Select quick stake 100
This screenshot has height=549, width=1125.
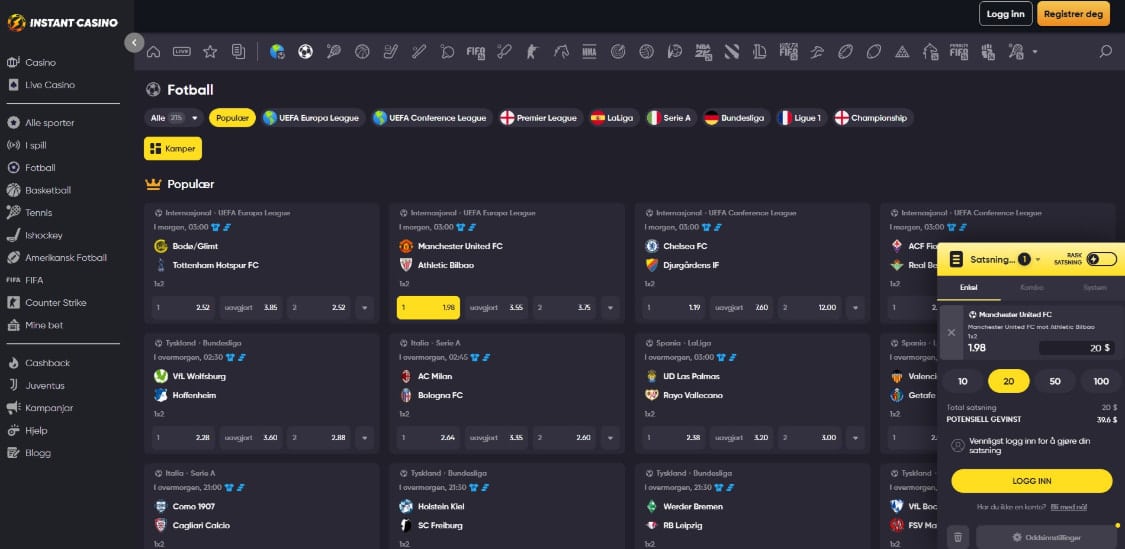1101,381
